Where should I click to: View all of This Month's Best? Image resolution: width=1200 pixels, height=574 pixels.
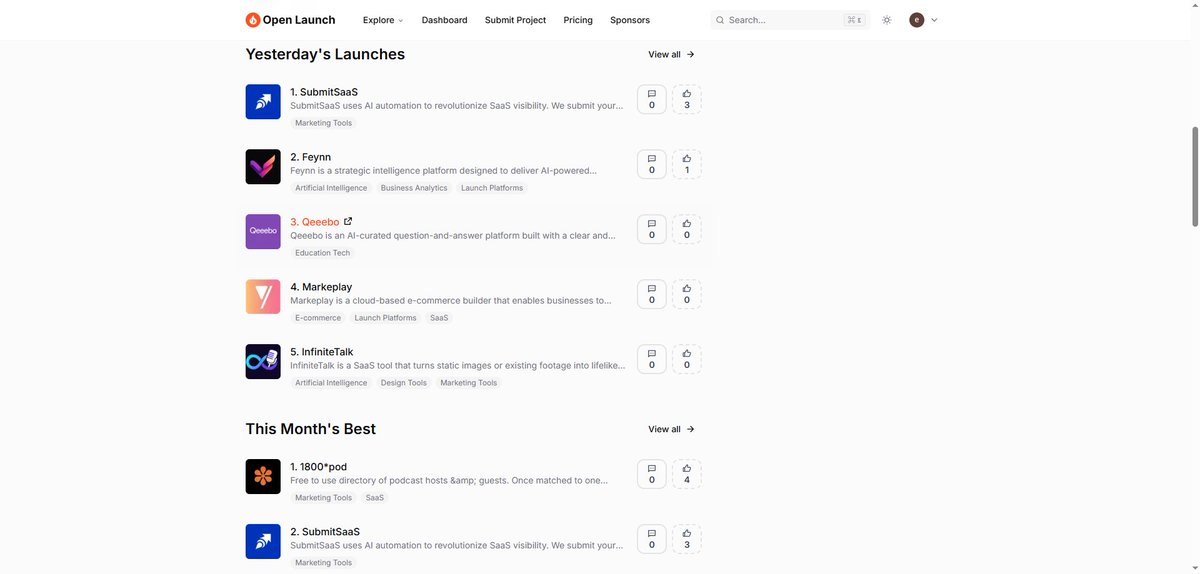(671, 430)
